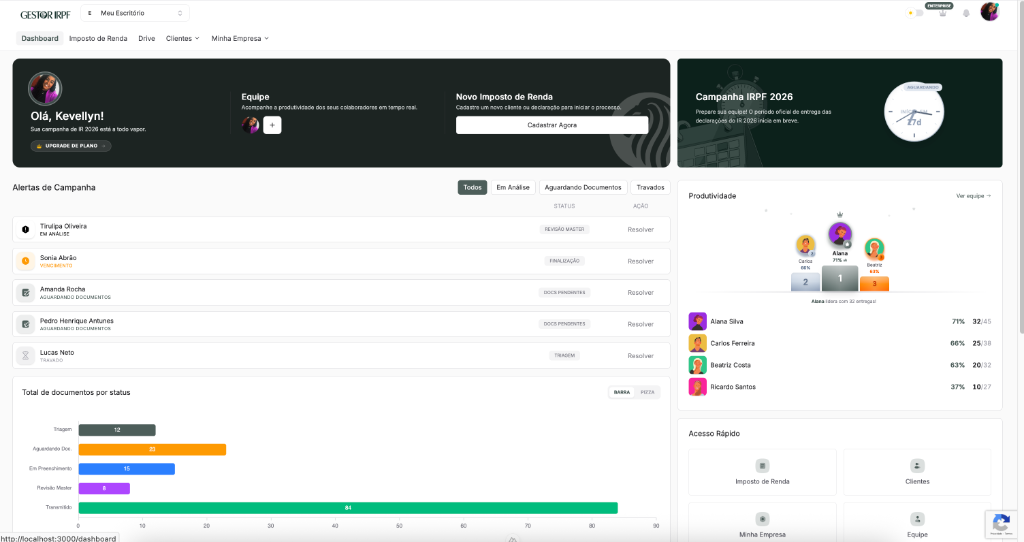Expand the Clientes dropdown menu

(183, 39)
